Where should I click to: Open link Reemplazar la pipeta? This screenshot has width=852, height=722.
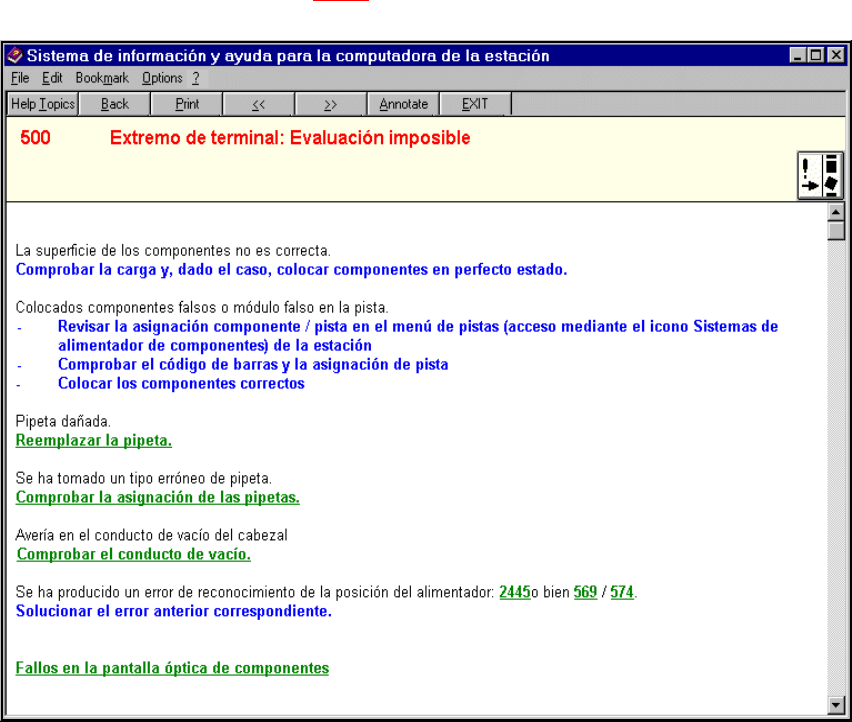pos(93,441)
